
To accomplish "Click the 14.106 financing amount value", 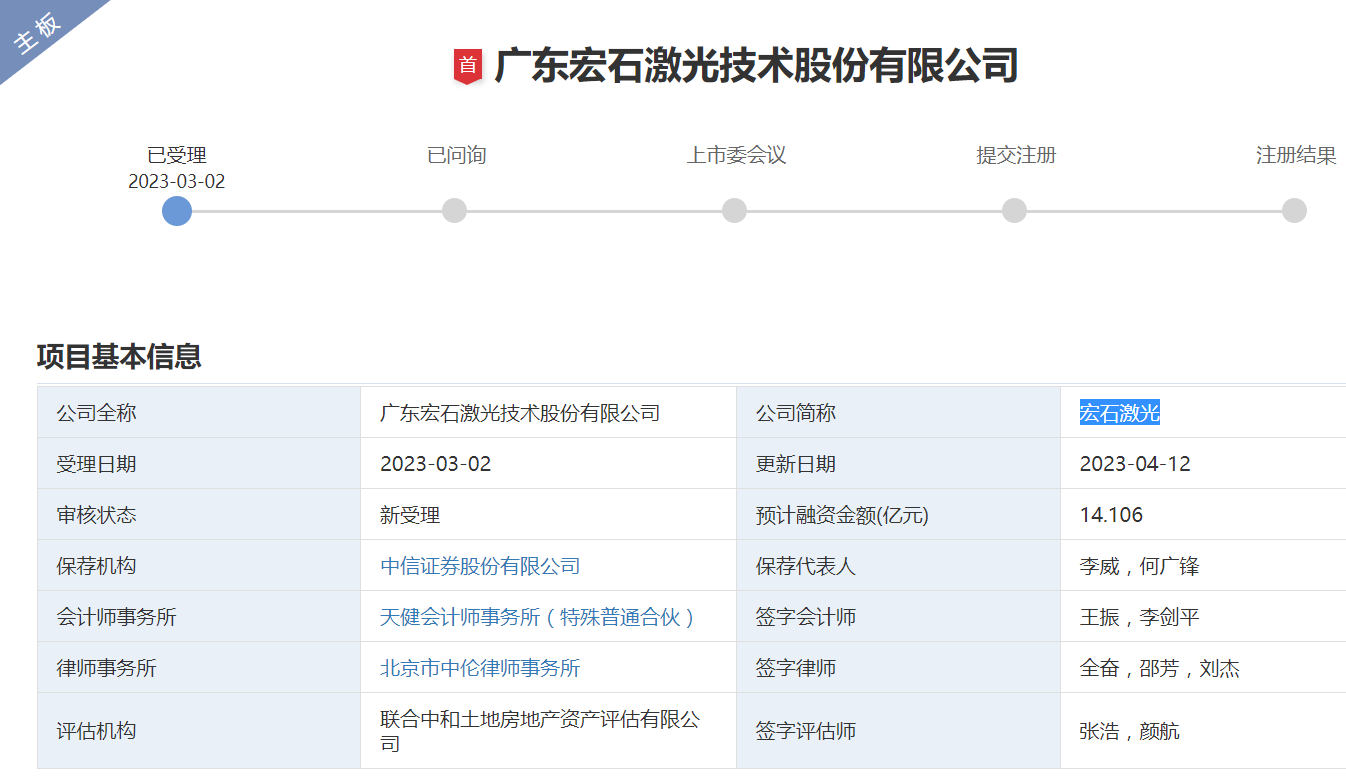I will click(1111, 515).
